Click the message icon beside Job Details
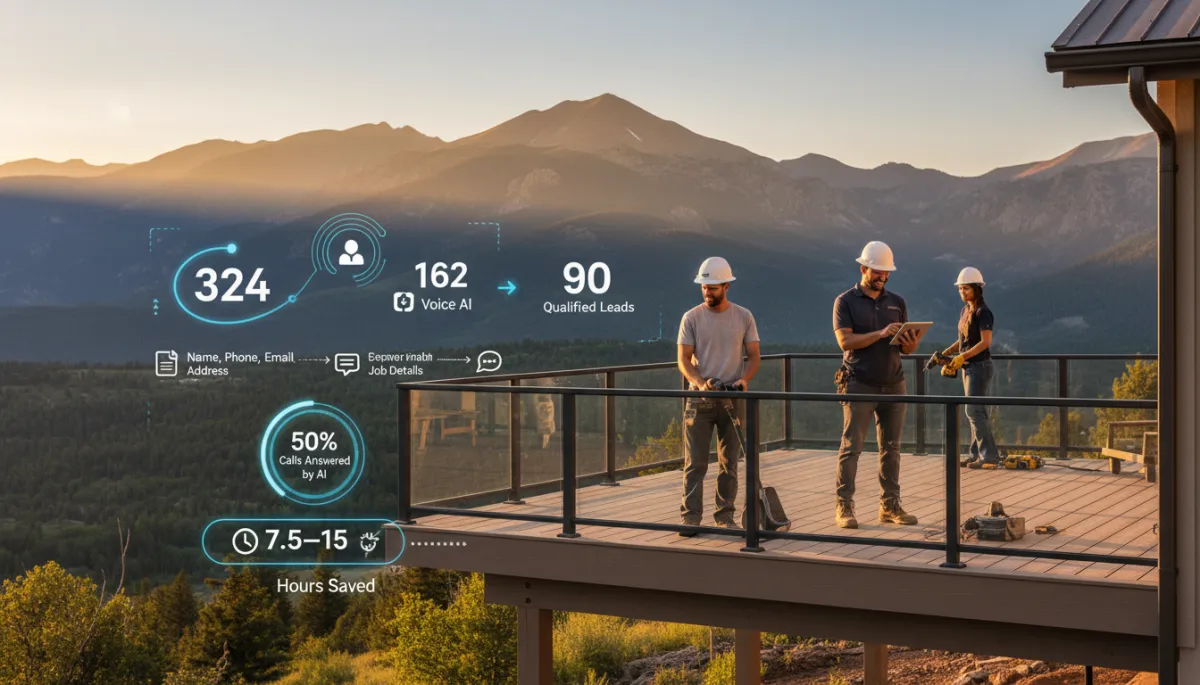1200x685 pixels. (347, 364)
